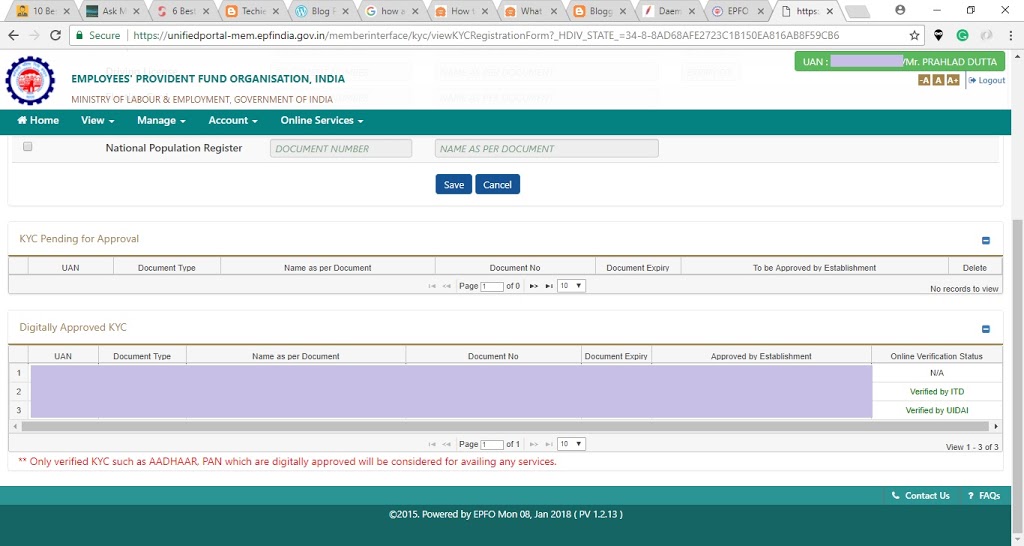1024x546 pixels.
Task: Change rows per page in pending KYC table
Action: tap(571, 286)
